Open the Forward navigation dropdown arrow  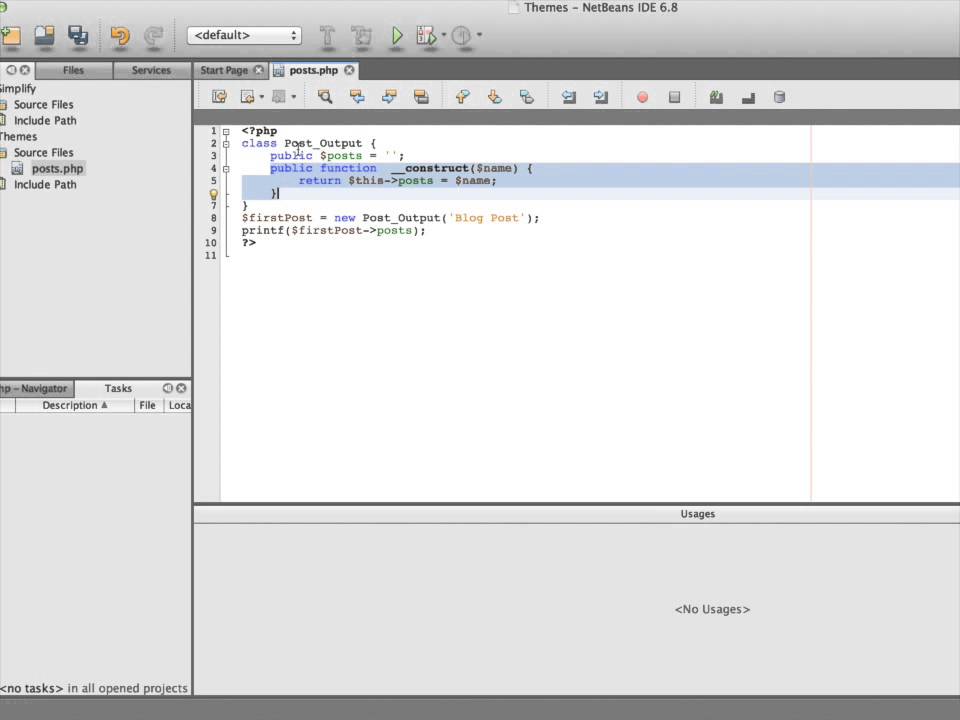(x=294, y=97)
